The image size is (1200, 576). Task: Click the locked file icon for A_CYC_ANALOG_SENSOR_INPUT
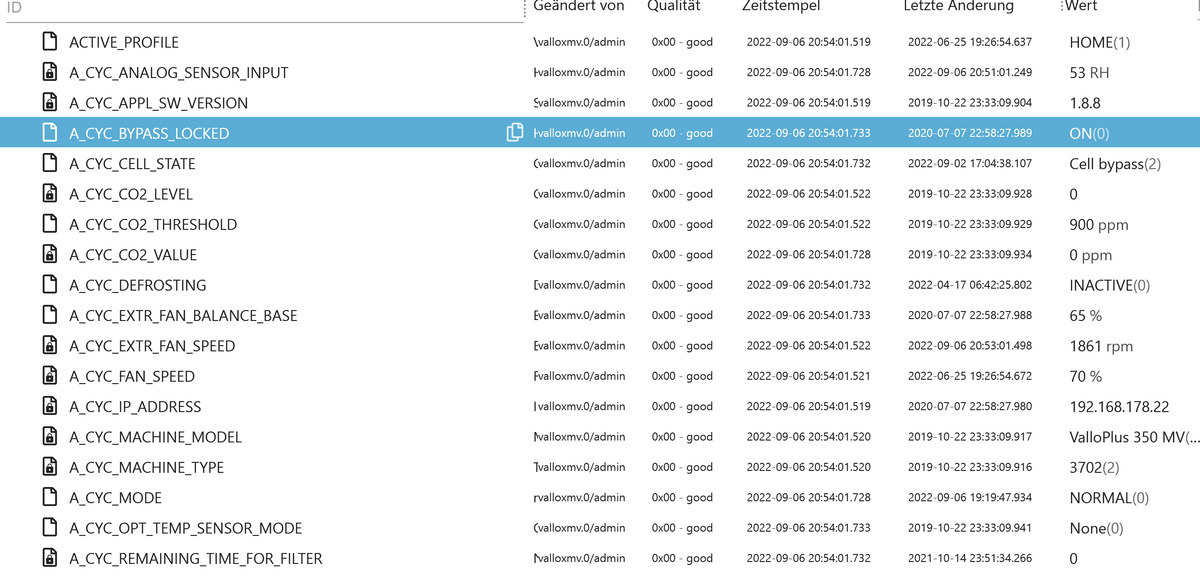48,72
